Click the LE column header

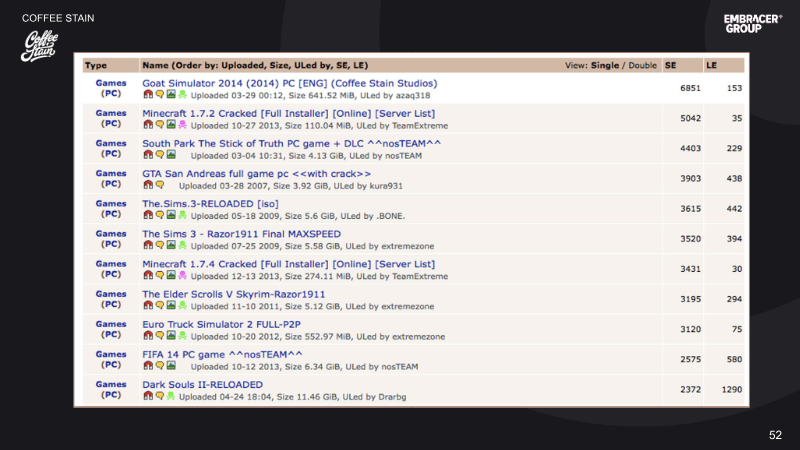click(x=712, y=65)
